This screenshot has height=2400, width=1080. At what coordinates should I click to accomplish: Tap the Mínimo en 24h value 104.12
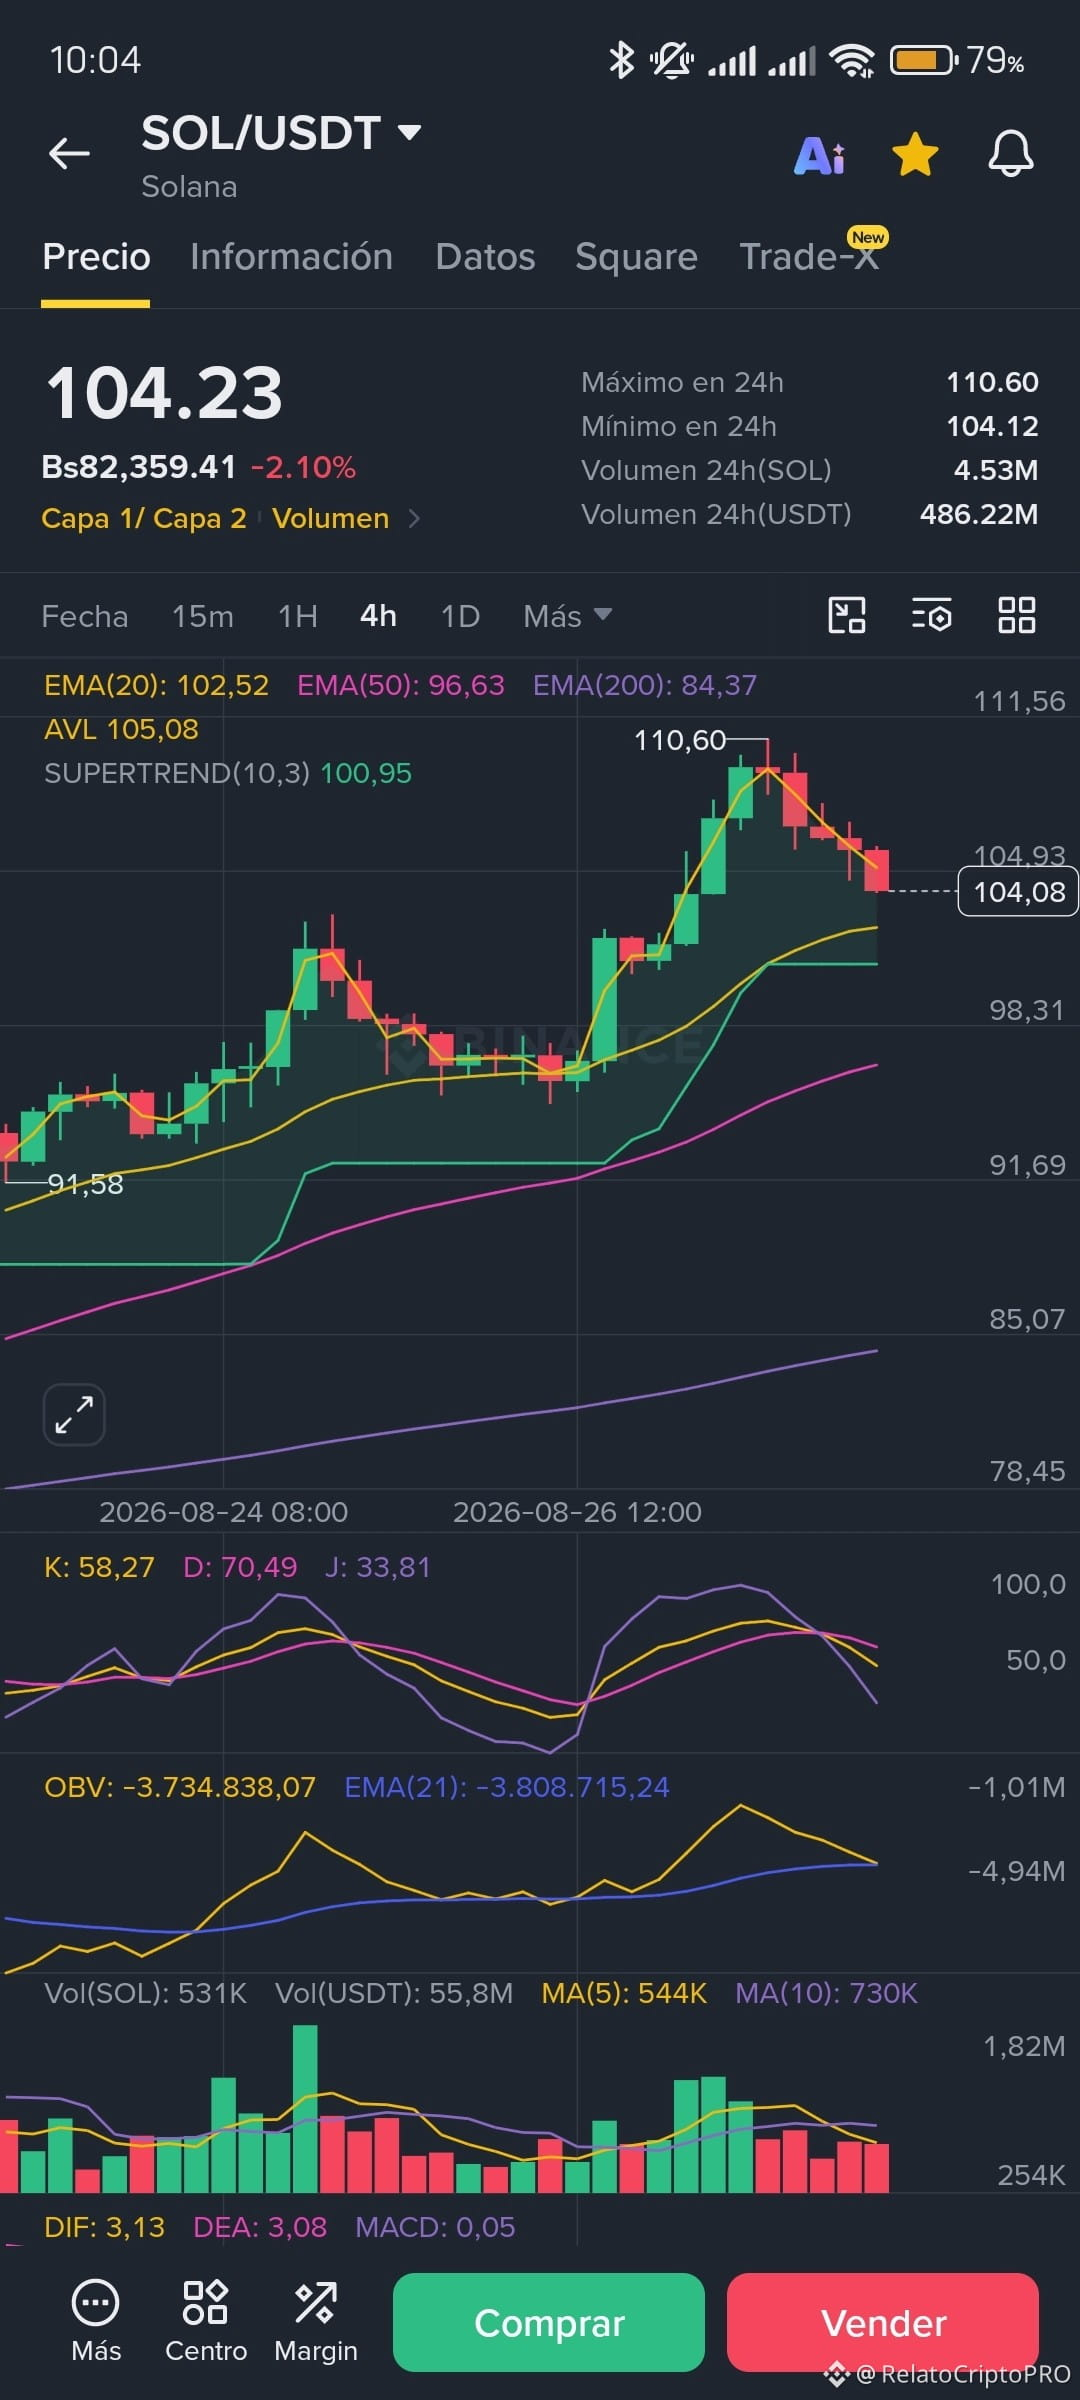[992, 426]
